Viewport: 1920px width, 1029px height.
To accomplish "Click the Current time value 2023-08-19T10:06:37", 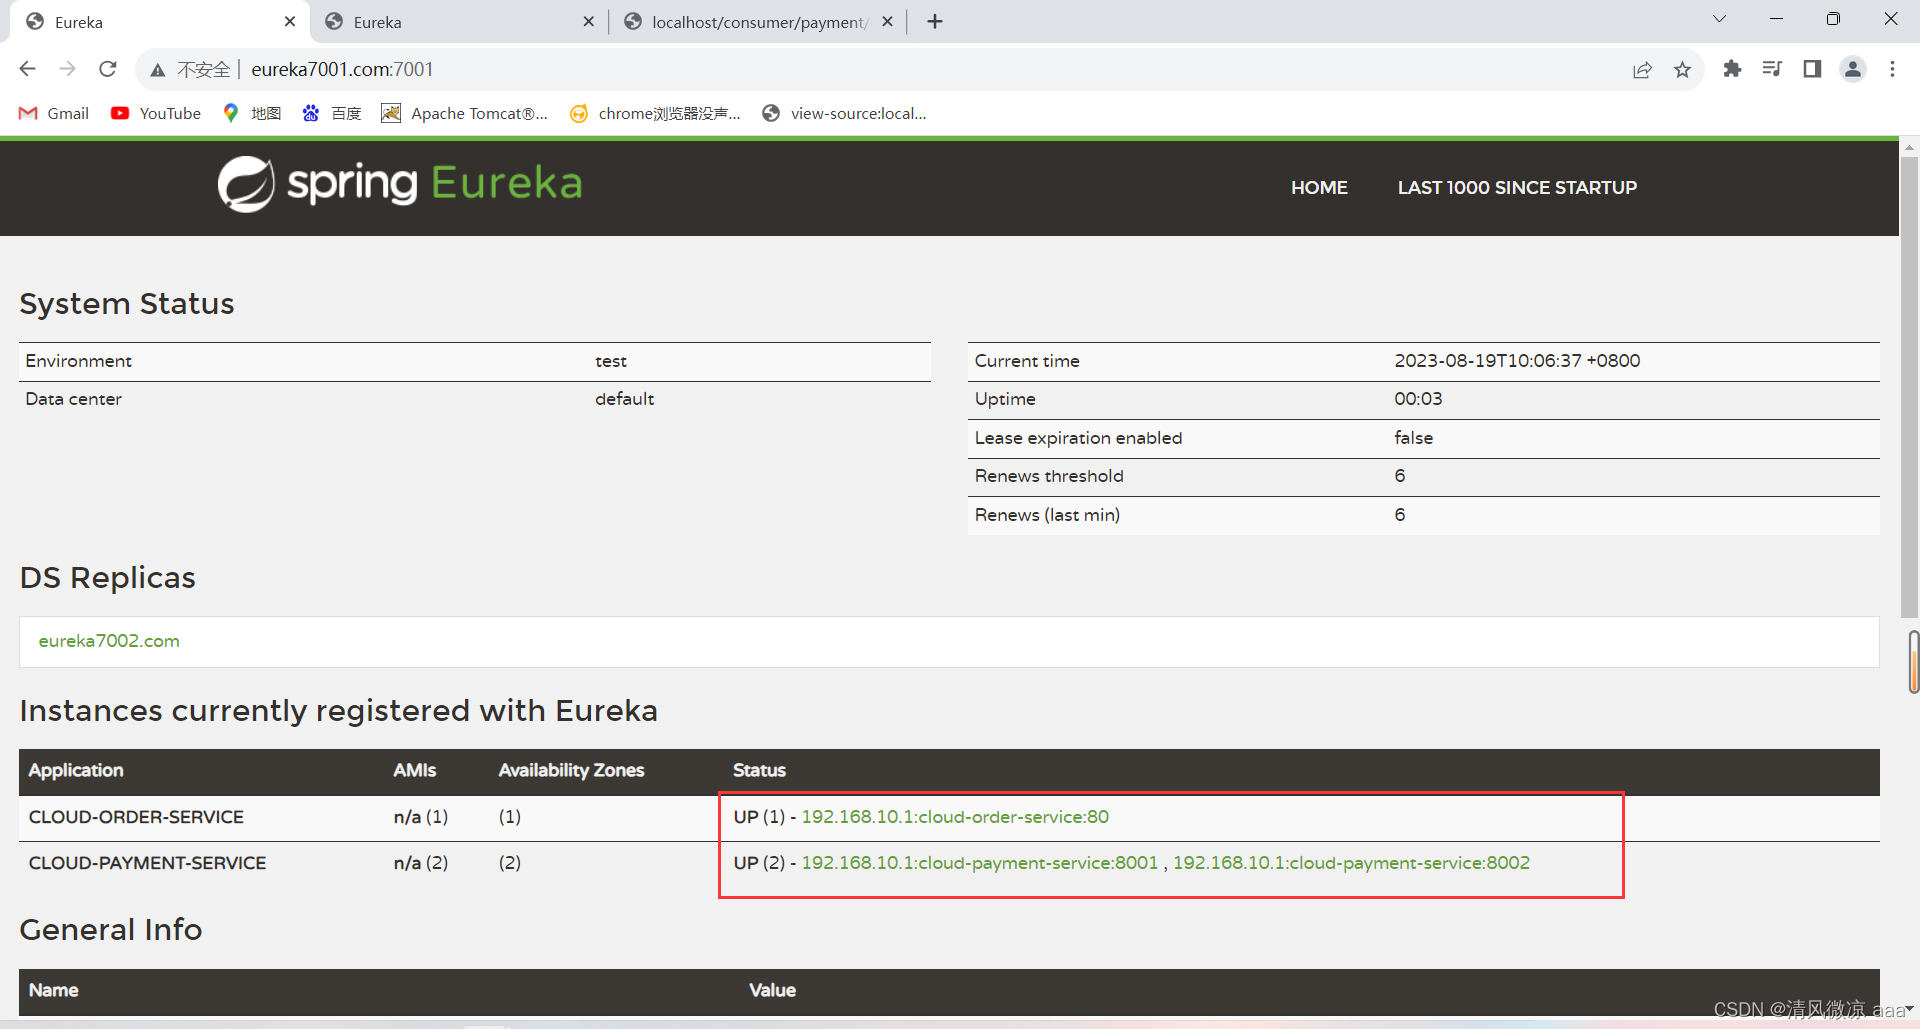I will pyautogui.click(x=1517, y=361).
